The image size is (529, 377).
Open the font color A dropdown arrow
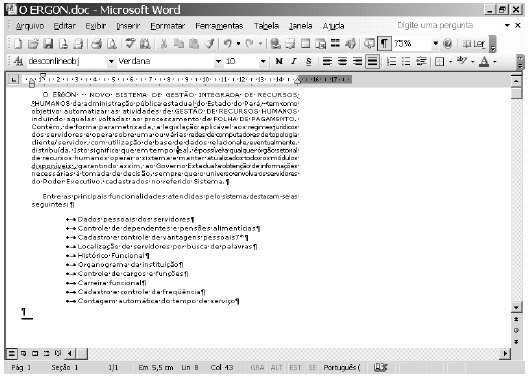click(495, 61)
